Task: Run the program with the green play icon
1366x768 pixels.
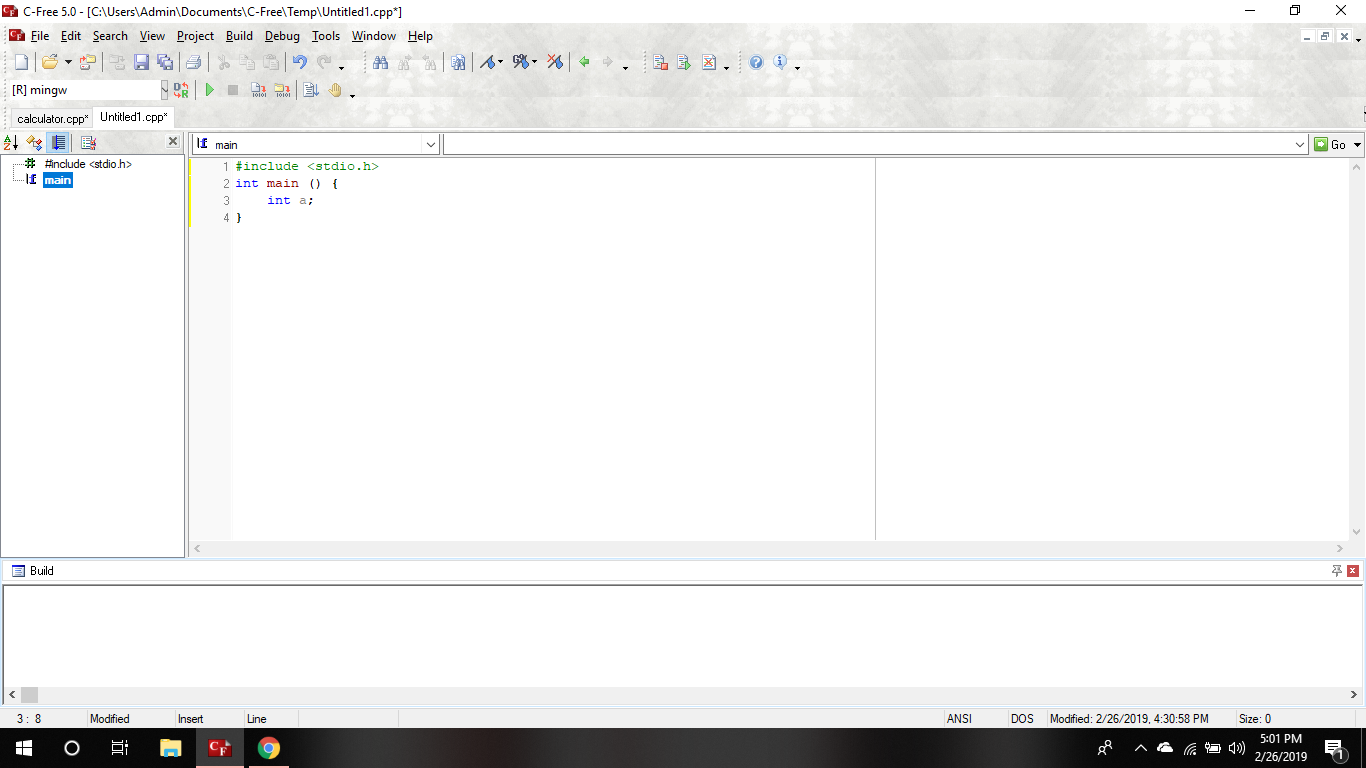Action: pyautogui.click(x=209, y=89)
